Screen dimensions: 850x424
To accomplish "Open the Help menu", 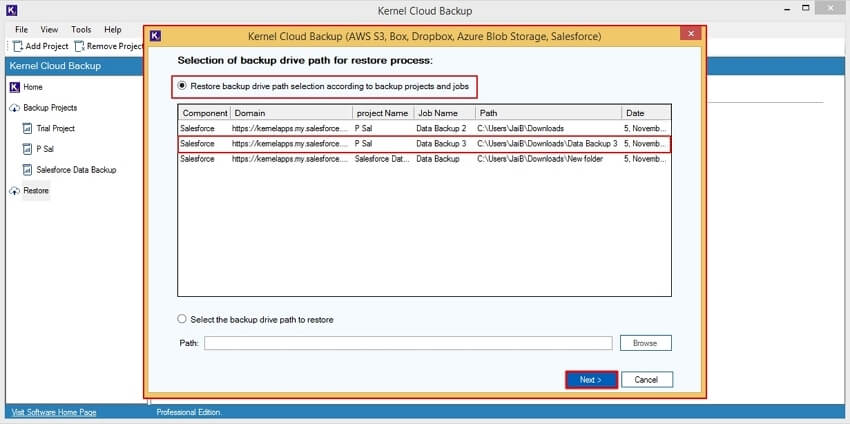I will point(113,29).
